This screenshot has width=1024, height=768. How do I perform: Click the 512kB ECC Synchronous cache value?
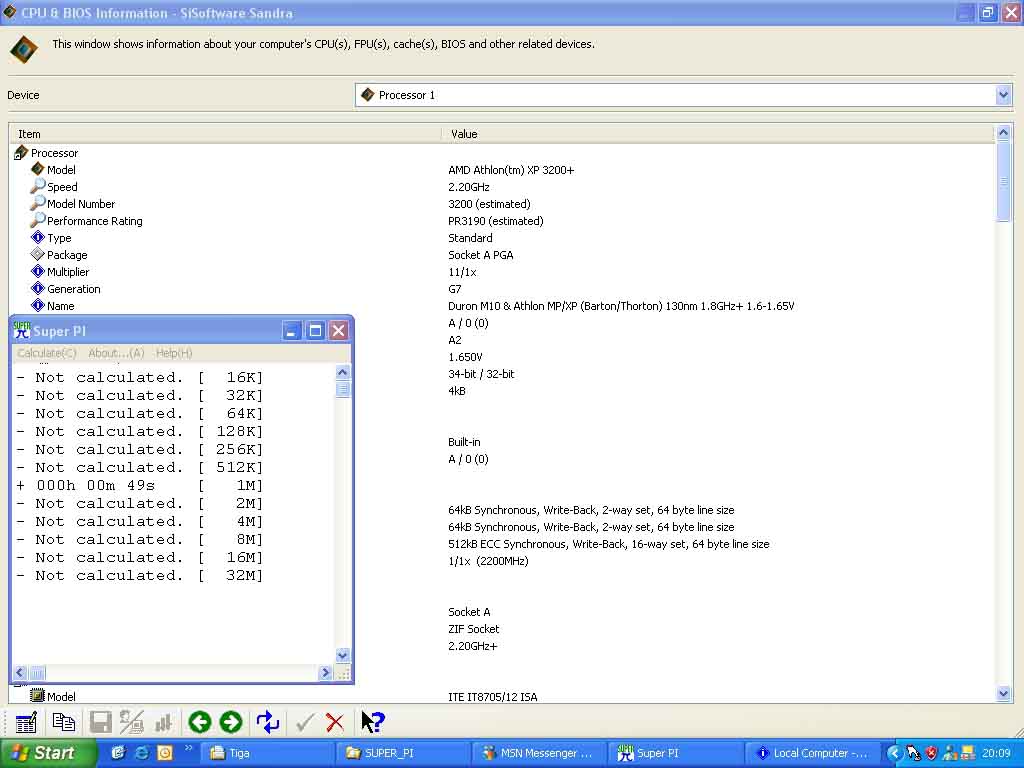click(609, 544)
